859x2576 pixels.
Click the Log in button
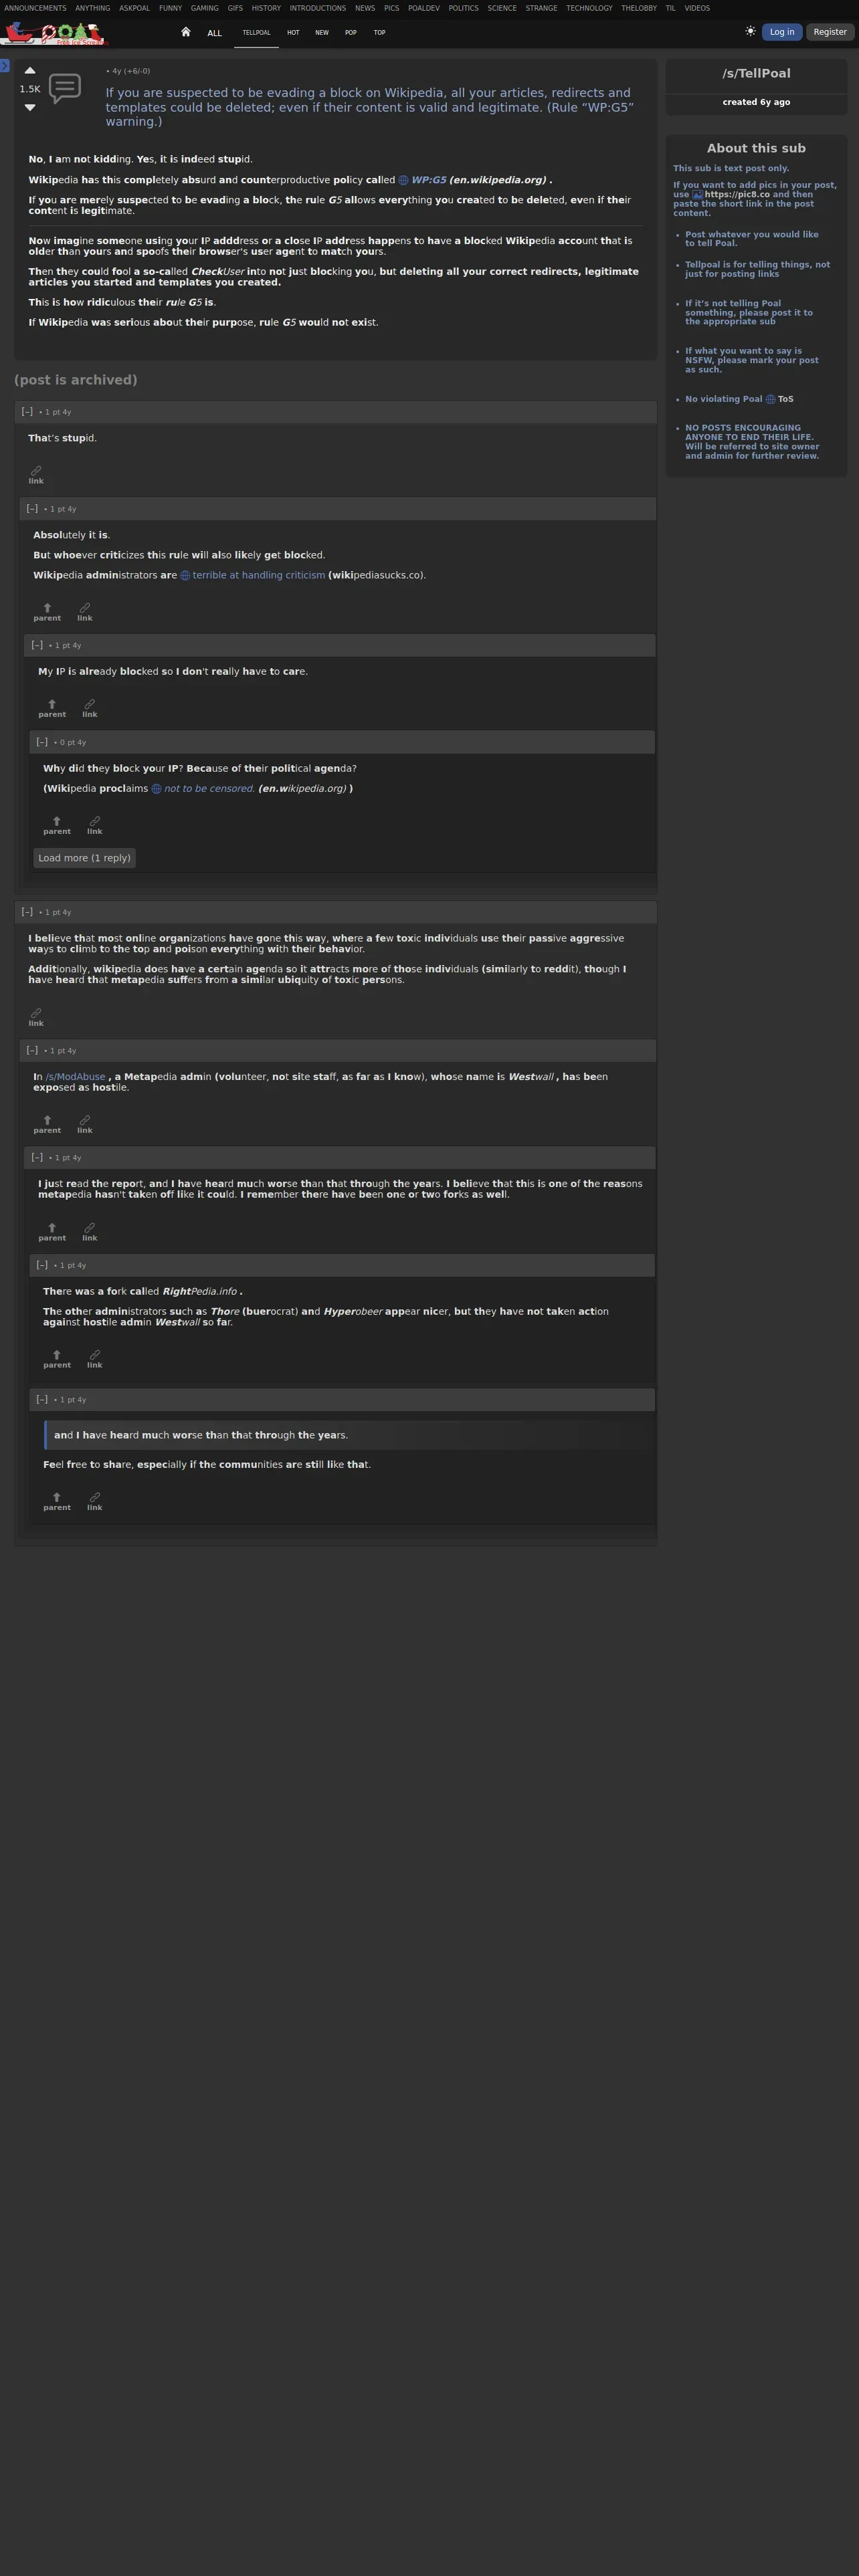click(x=782, y=32)
